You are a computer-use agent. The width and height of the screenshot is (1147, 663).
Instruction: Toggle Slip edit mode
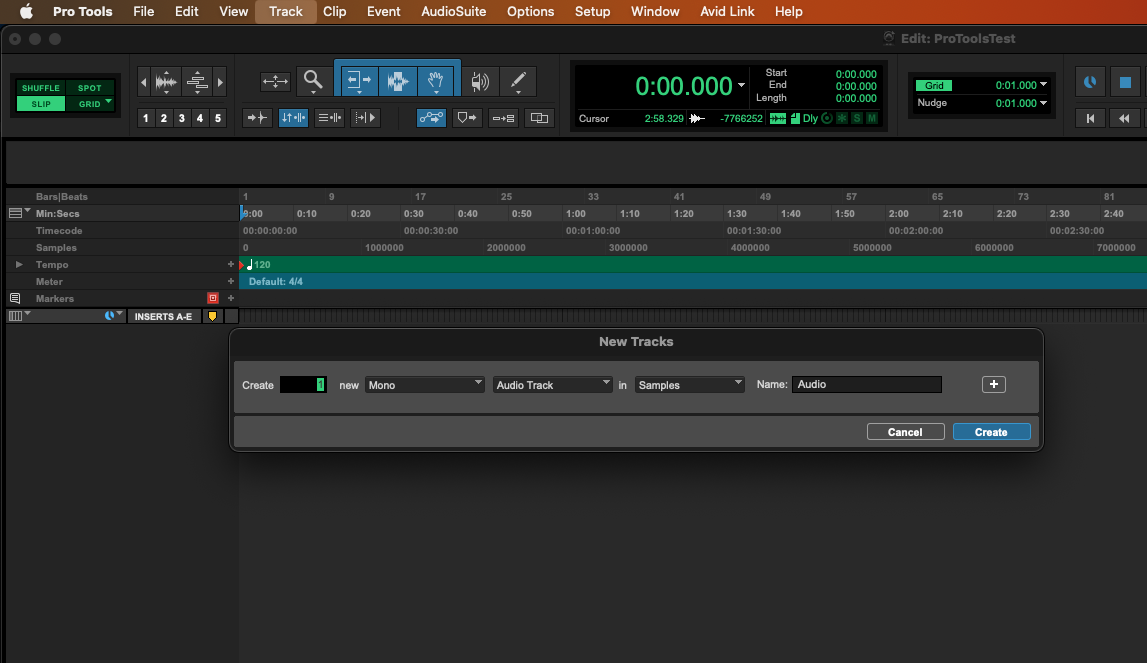tap(41, 104)
